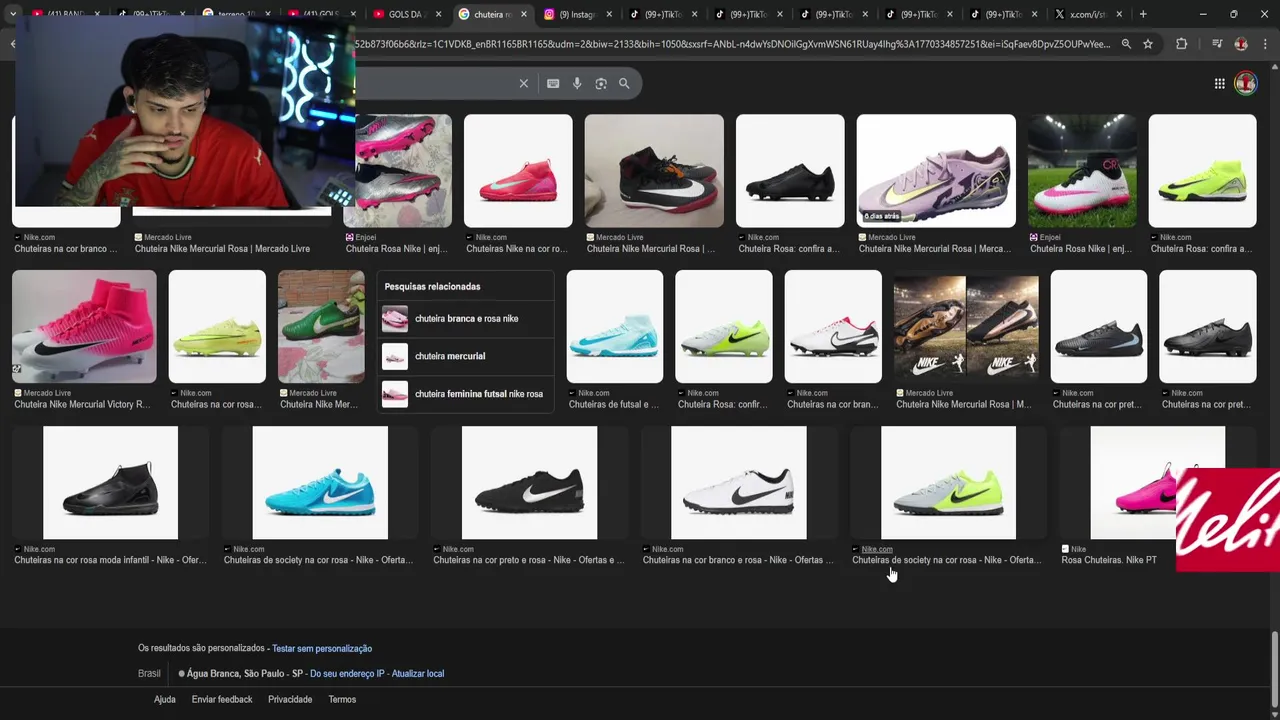Open the CR7 white-pink boot on grass image
Image resolution: width=1280 pixels, height=720 pixels.
tap(1082, 171)
